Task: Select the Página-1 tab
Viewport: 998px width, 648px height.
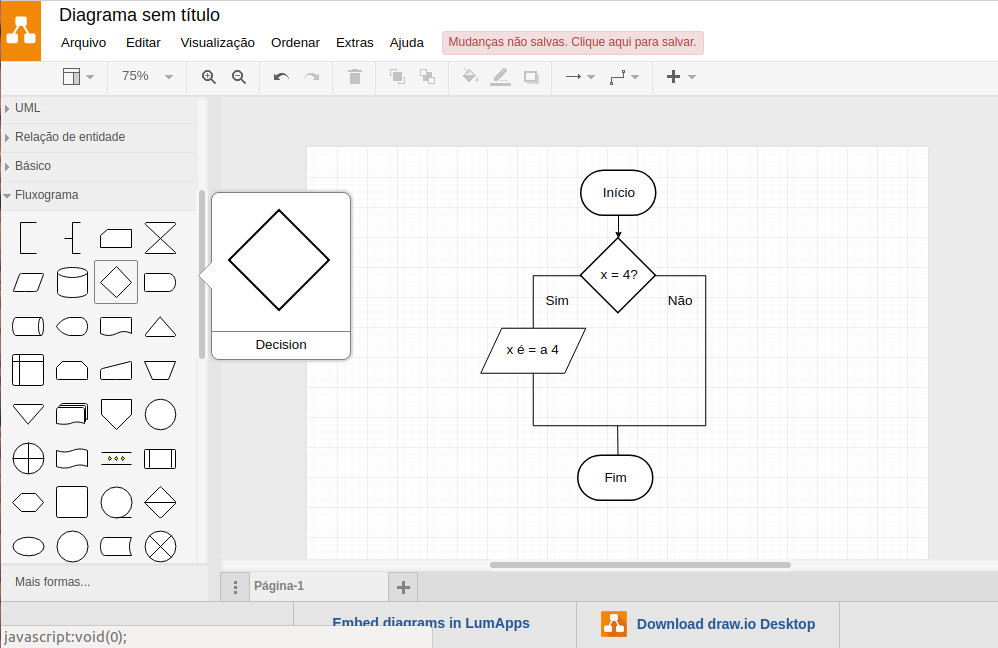Action: click(318, 586)
